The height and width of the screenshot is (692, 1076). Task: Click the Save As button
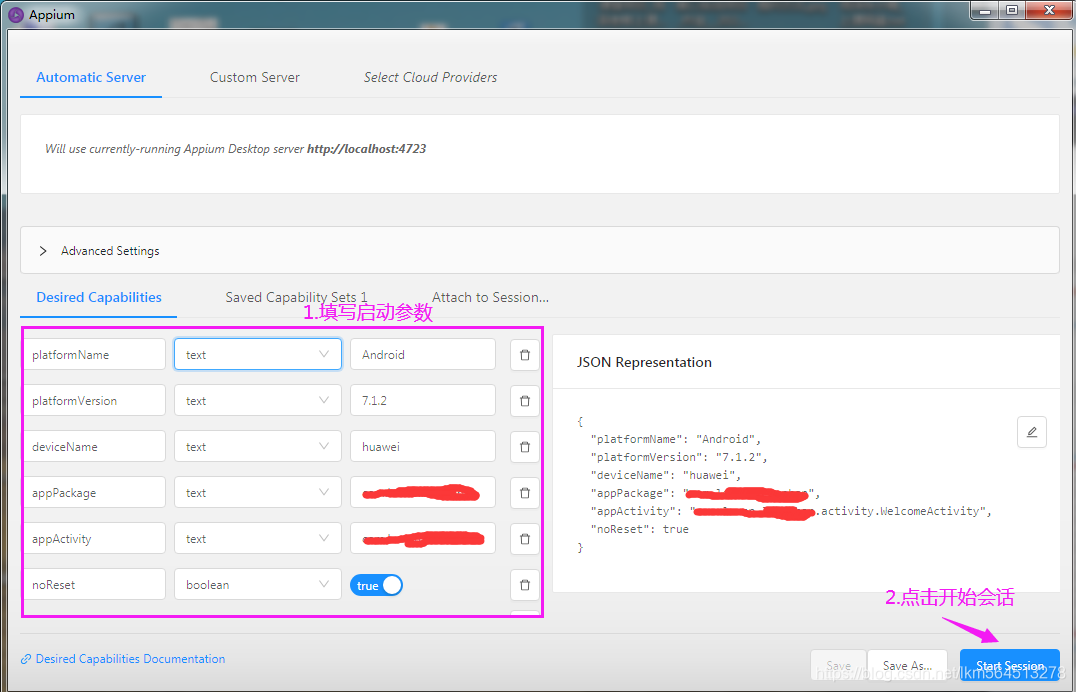tap(907, 665)
